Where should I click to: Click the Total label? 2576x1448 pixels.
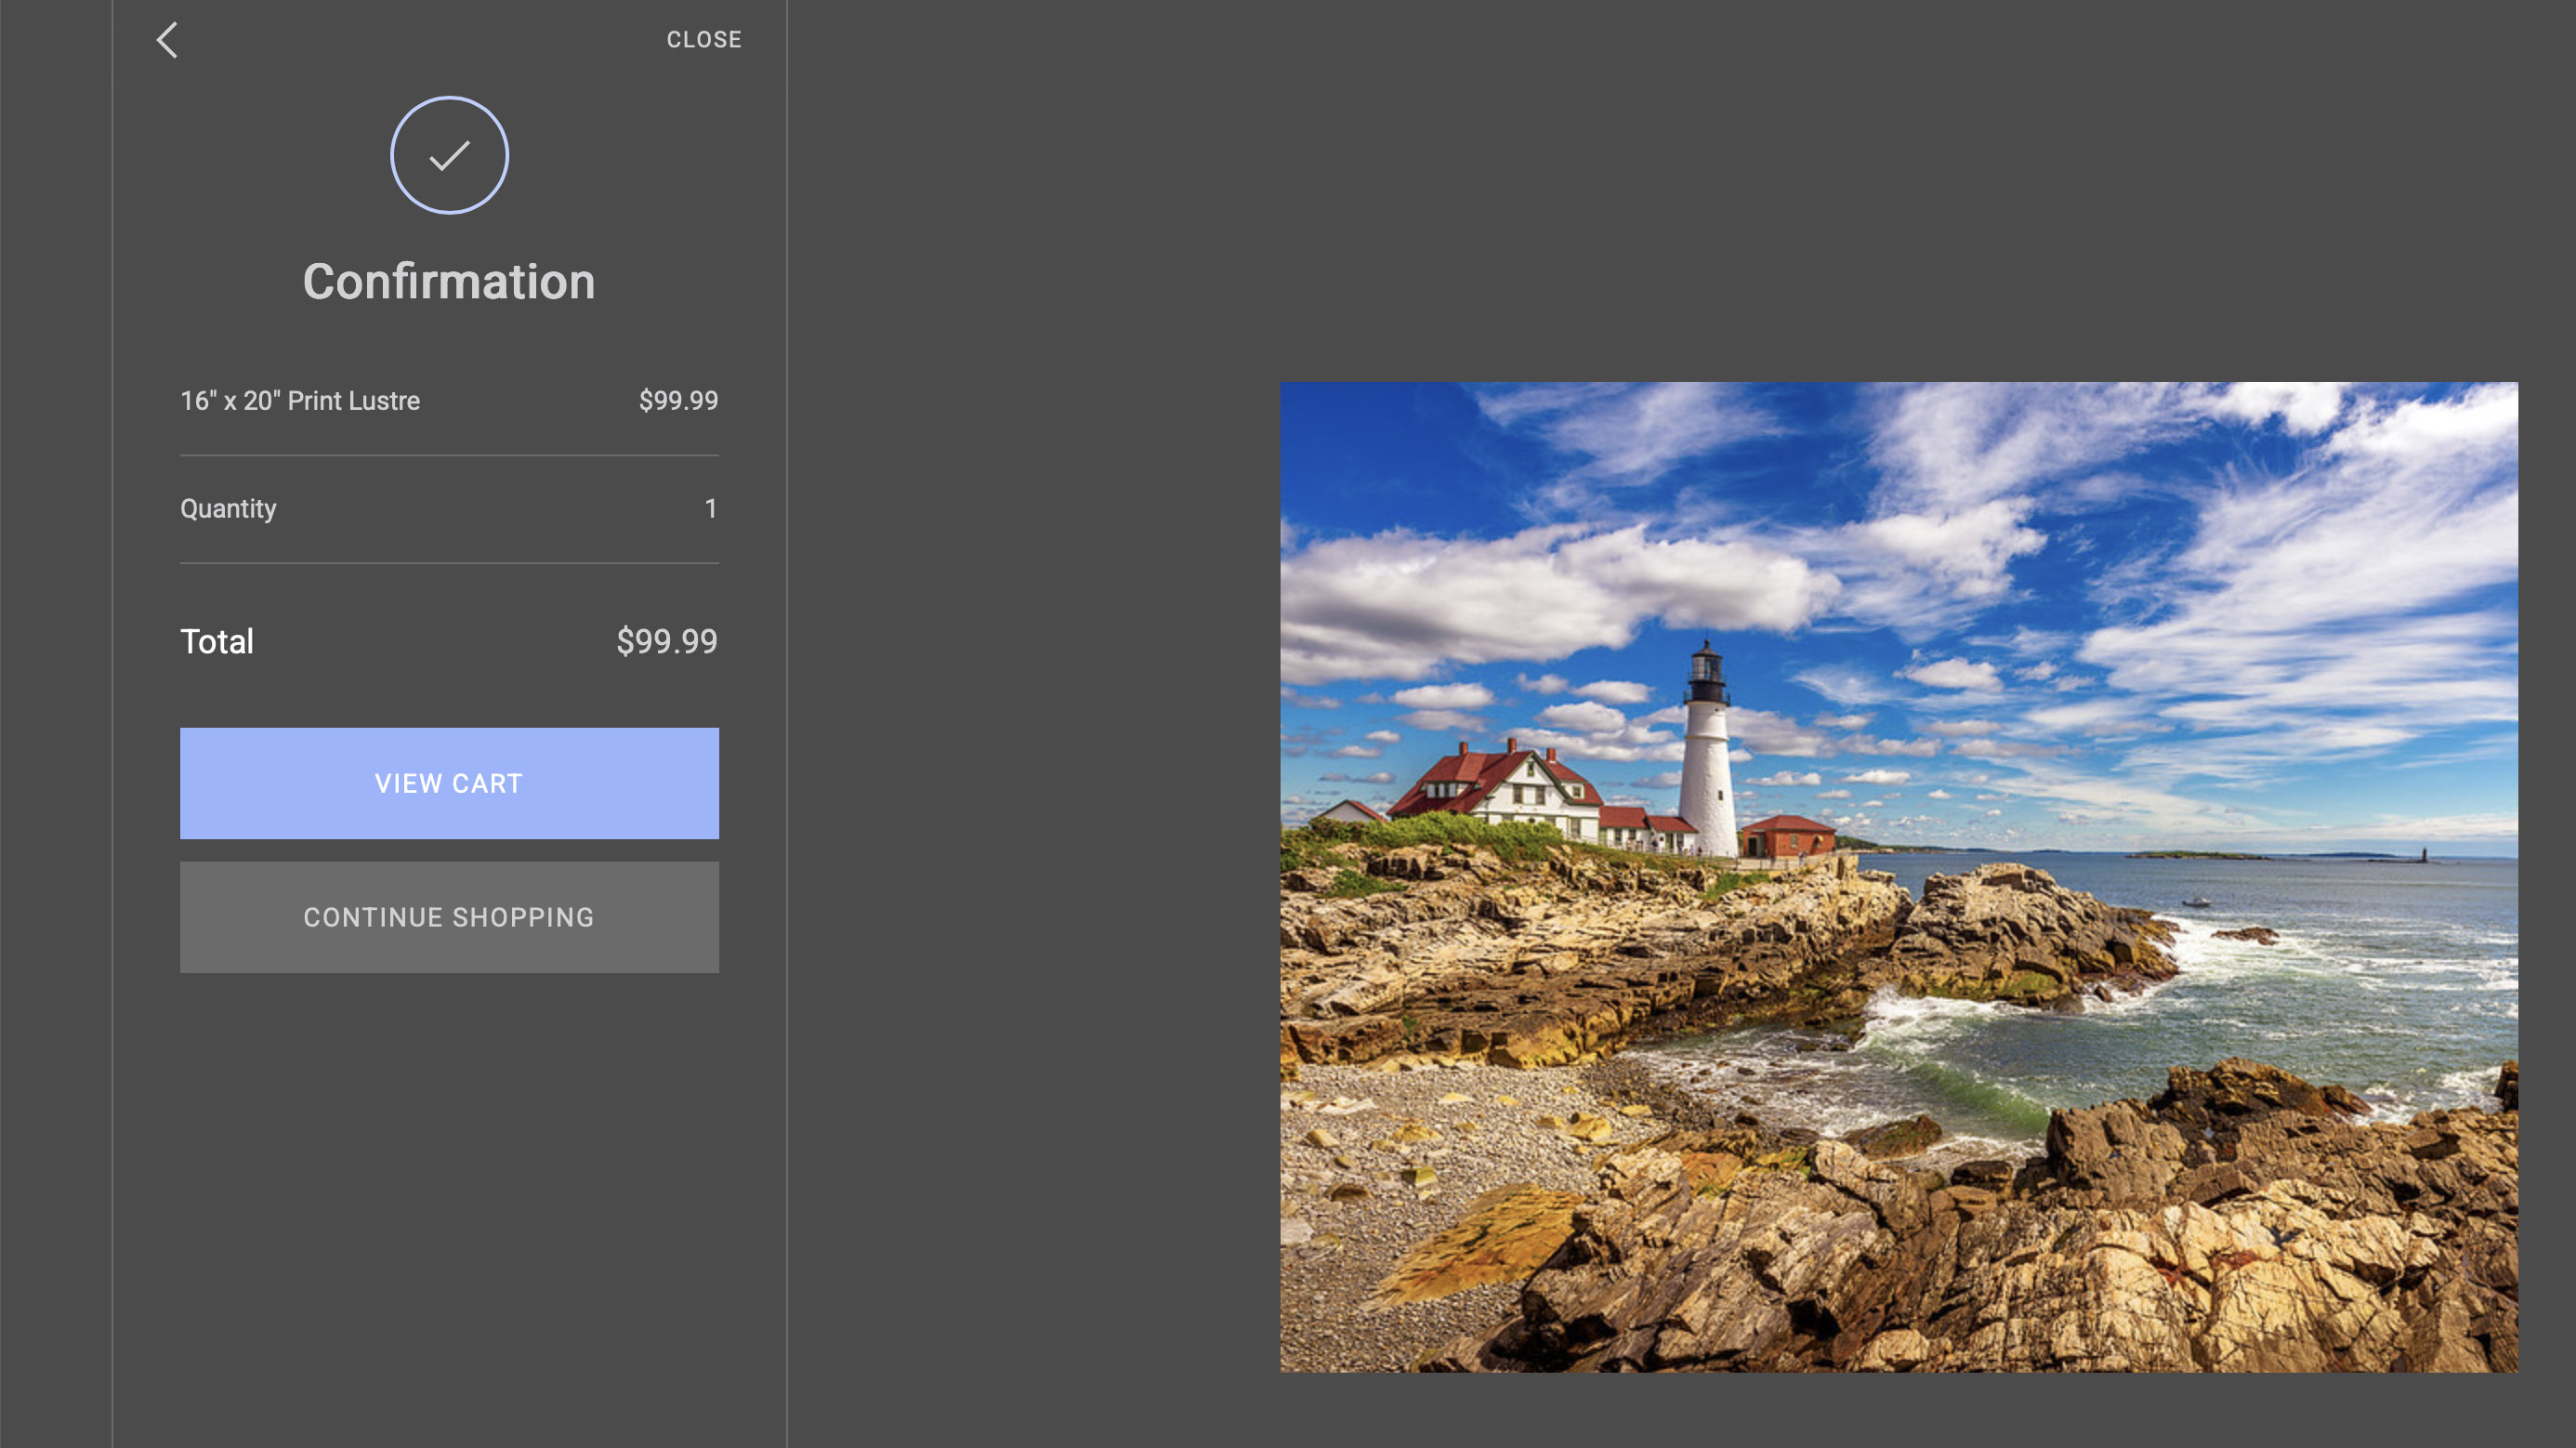pyautogui.click(x=217, y=641)
